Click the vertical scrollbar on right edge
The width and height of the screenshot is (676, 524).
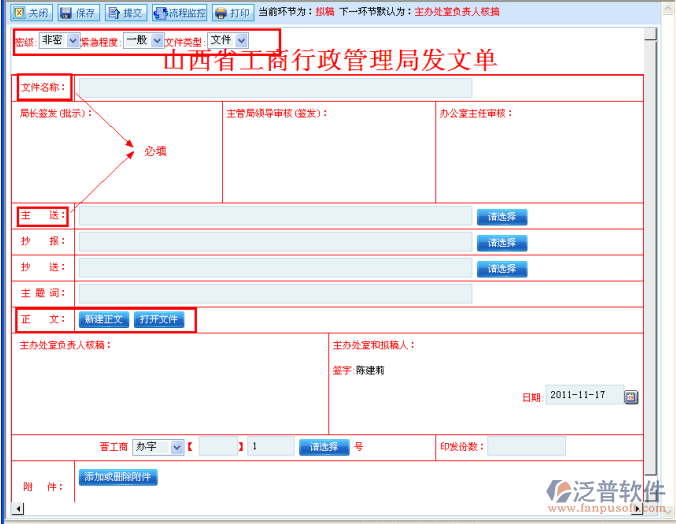651,250
